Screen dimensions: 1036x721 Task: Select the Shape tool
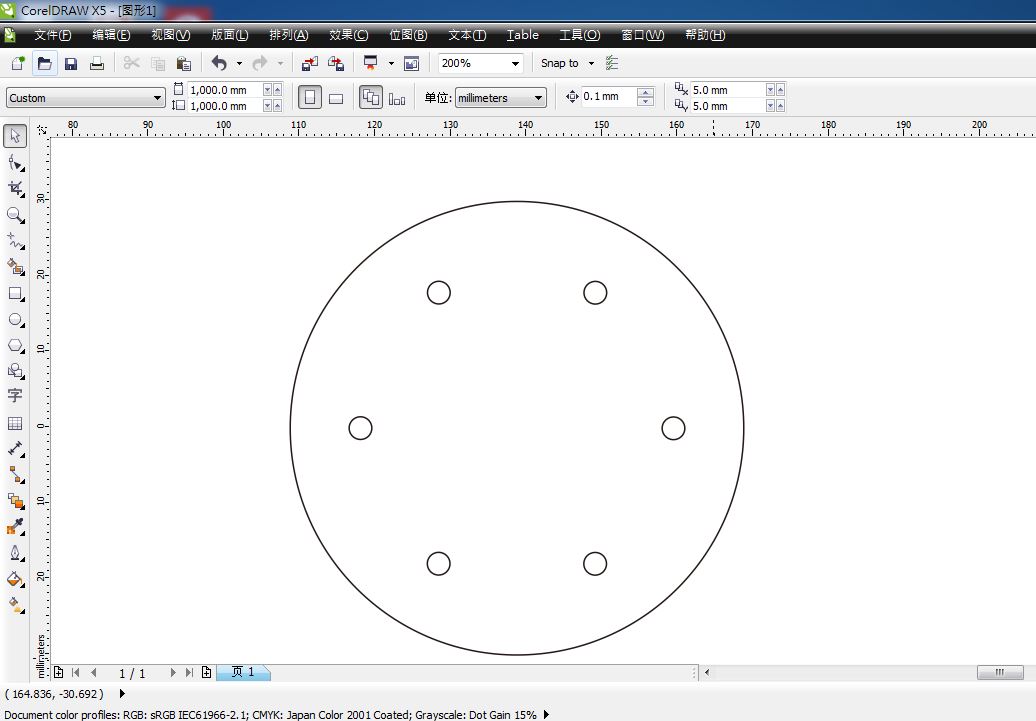tap(15, 161)
